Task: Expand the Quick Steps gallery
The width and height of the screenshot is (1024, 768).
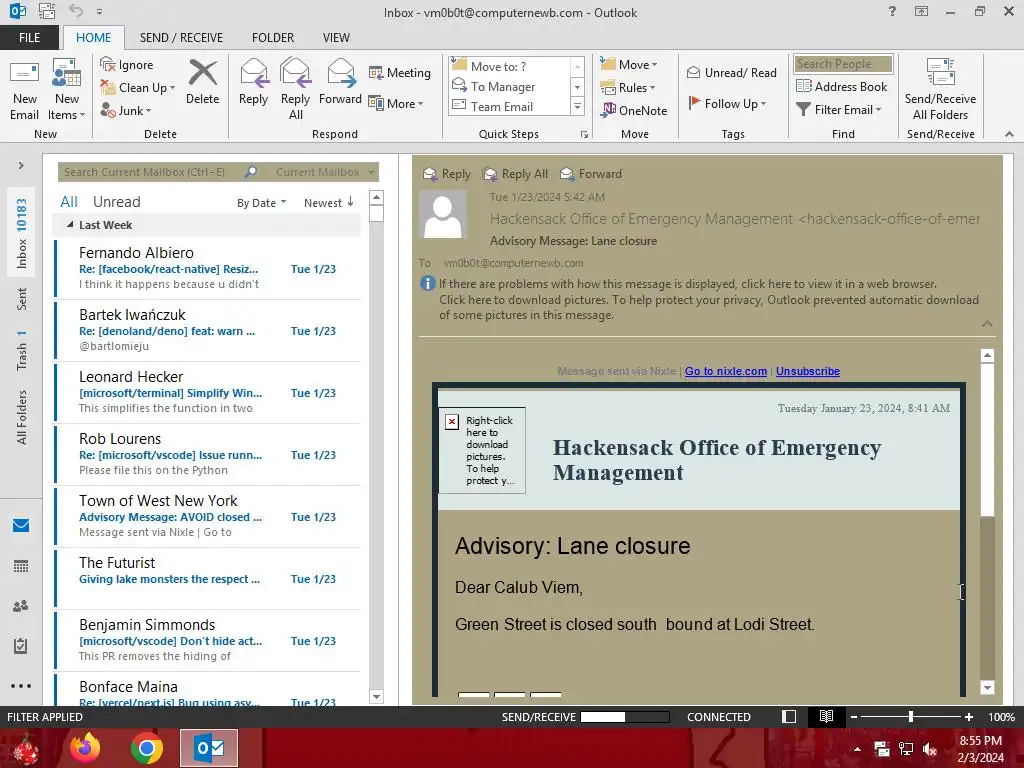Action: coord(577,106)
